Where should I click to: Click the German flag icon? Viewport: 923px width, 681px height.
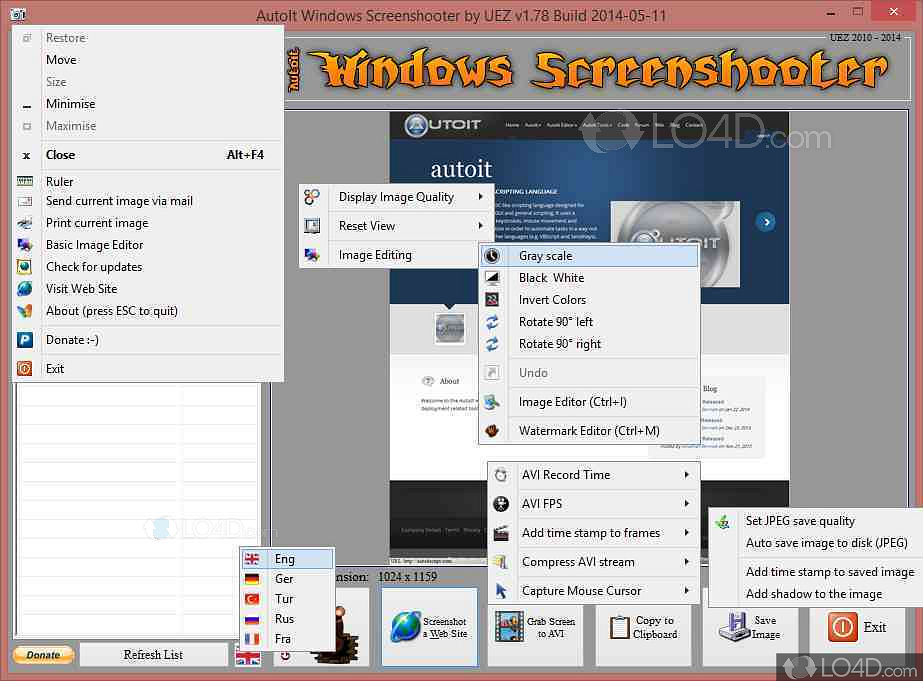click(252, 579)
